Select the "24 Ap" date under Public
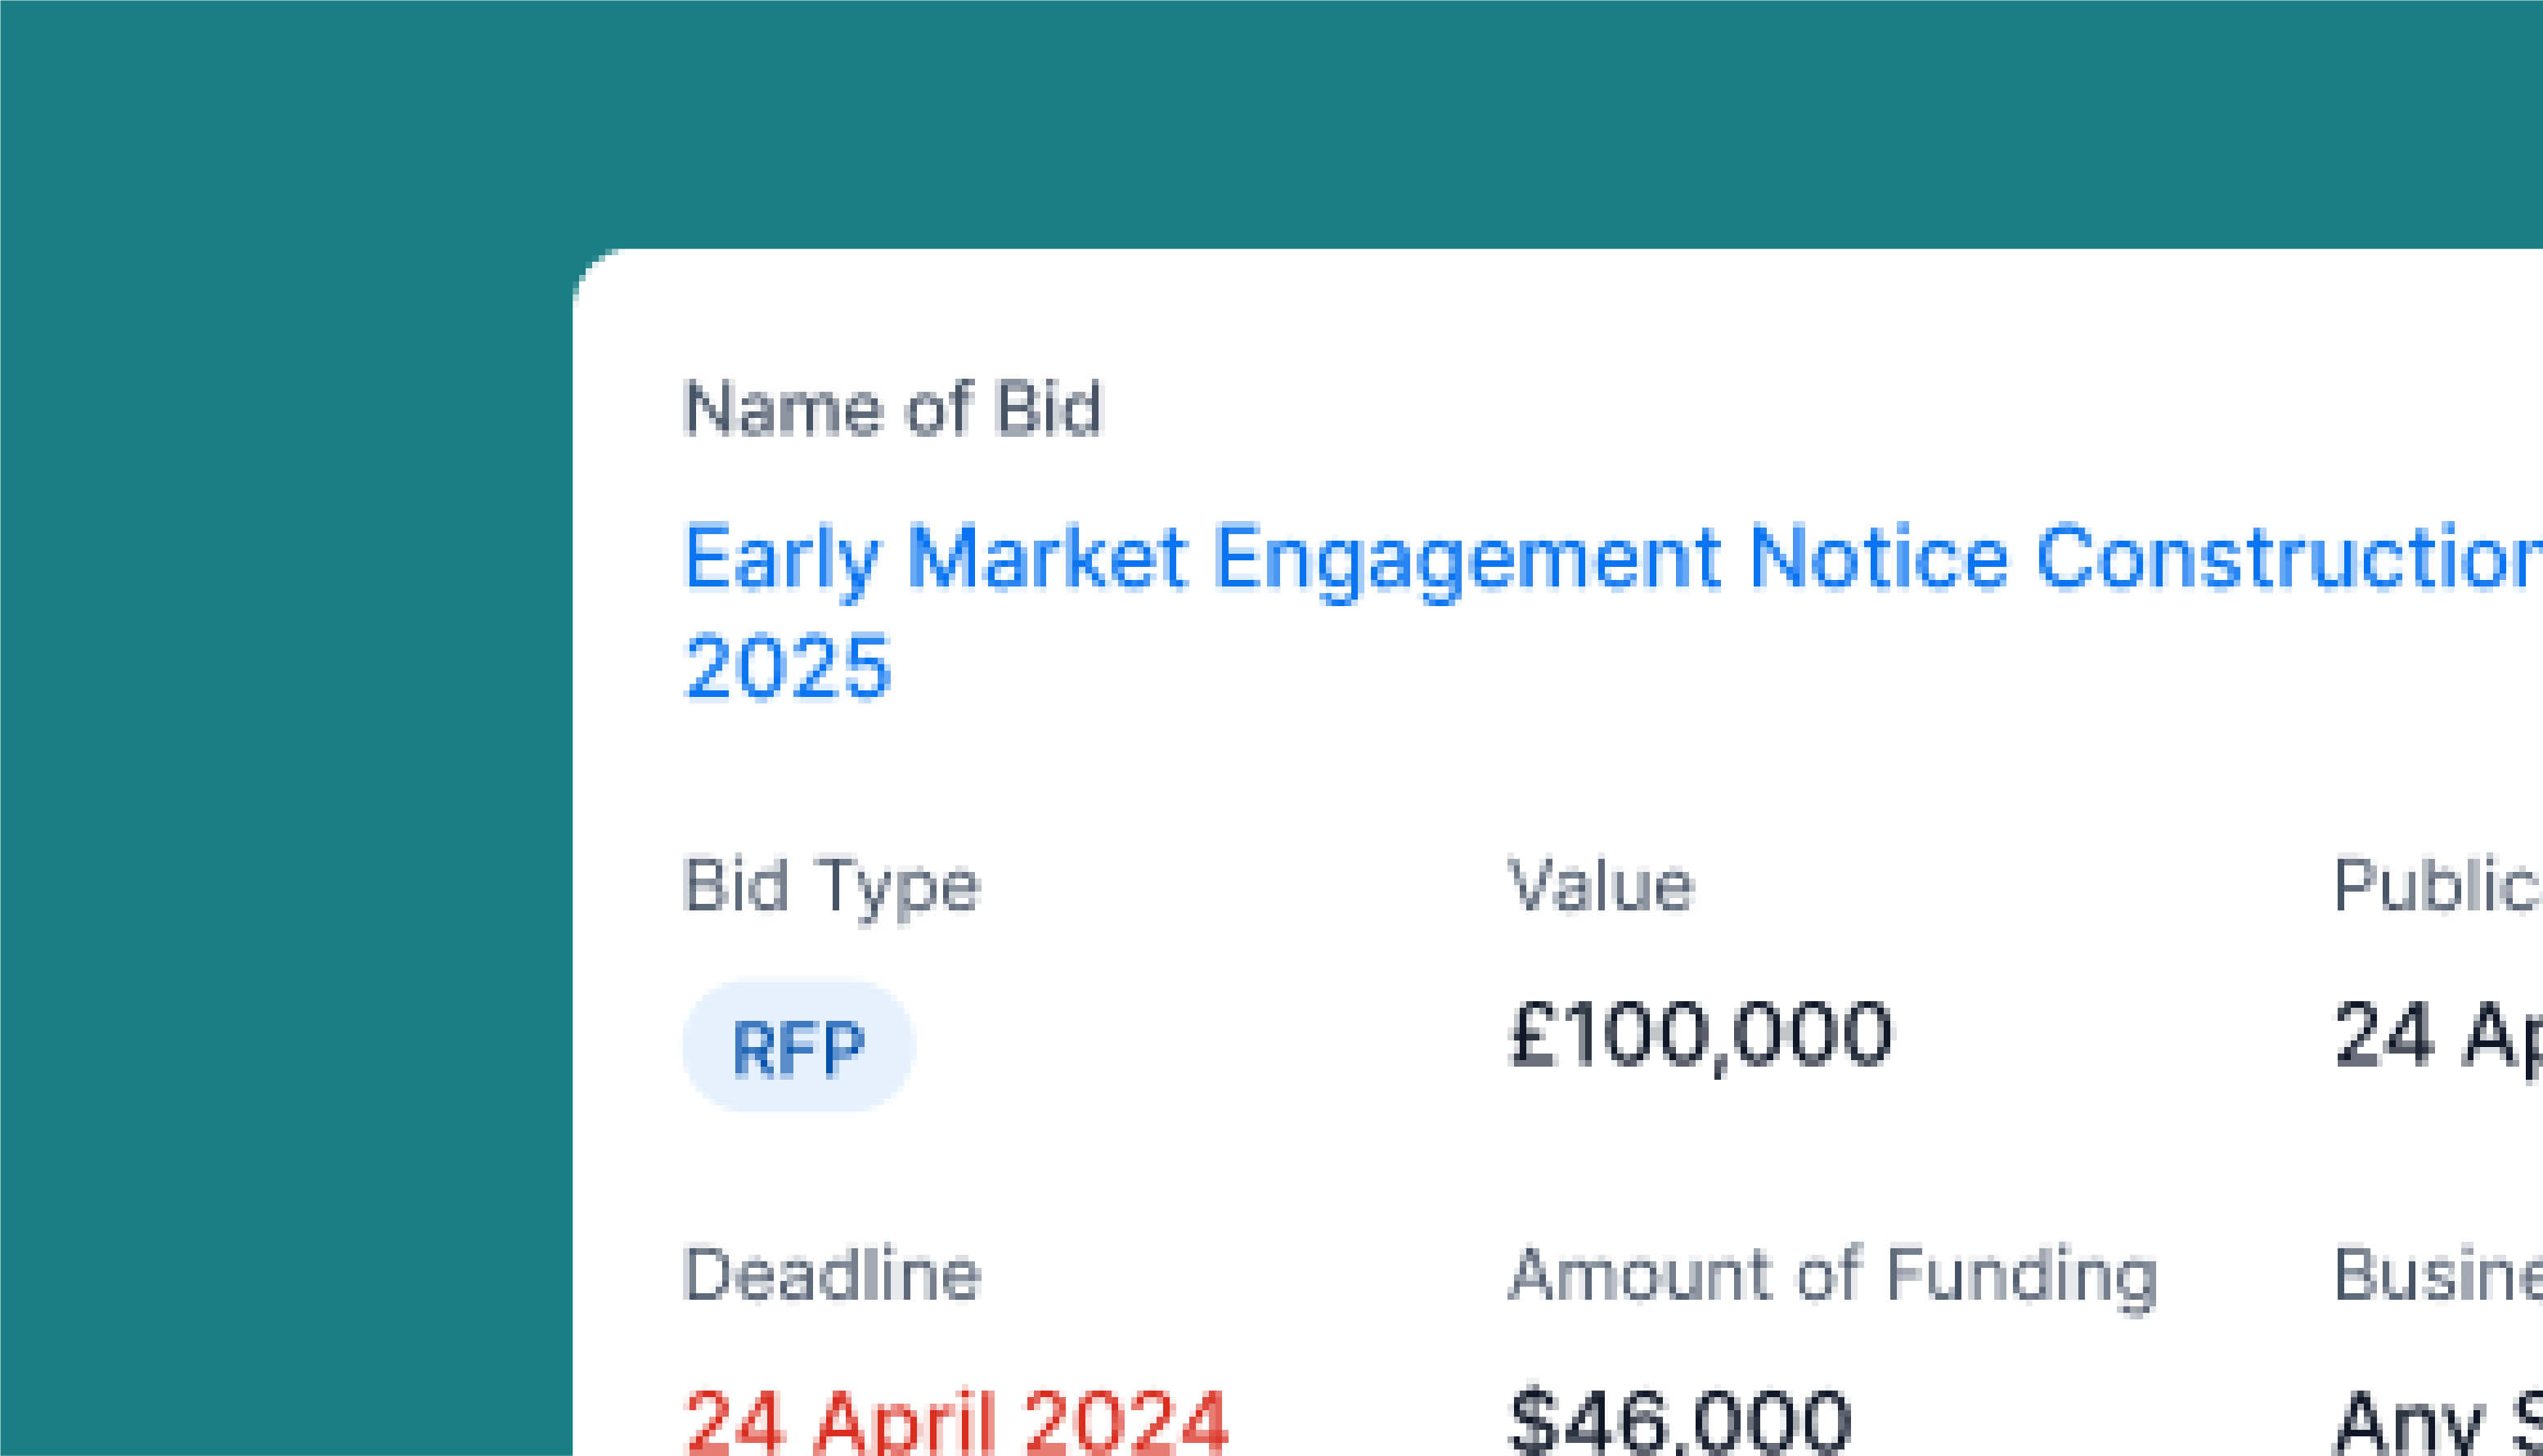 [2436, 1035]
